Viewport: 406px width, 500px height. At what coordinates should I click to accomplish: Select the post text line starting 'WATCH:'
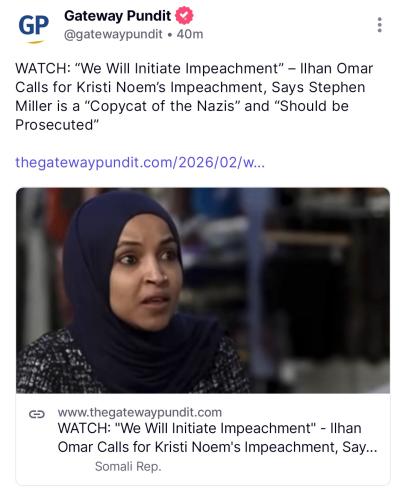coord(194,68)
